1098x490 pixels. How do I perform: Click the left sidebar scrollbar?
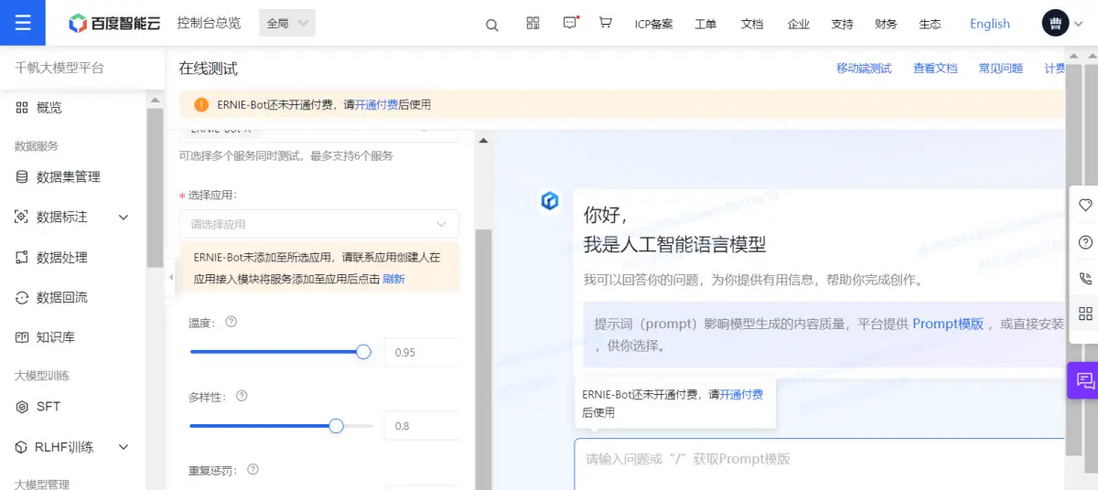click(x=155, y=188)
